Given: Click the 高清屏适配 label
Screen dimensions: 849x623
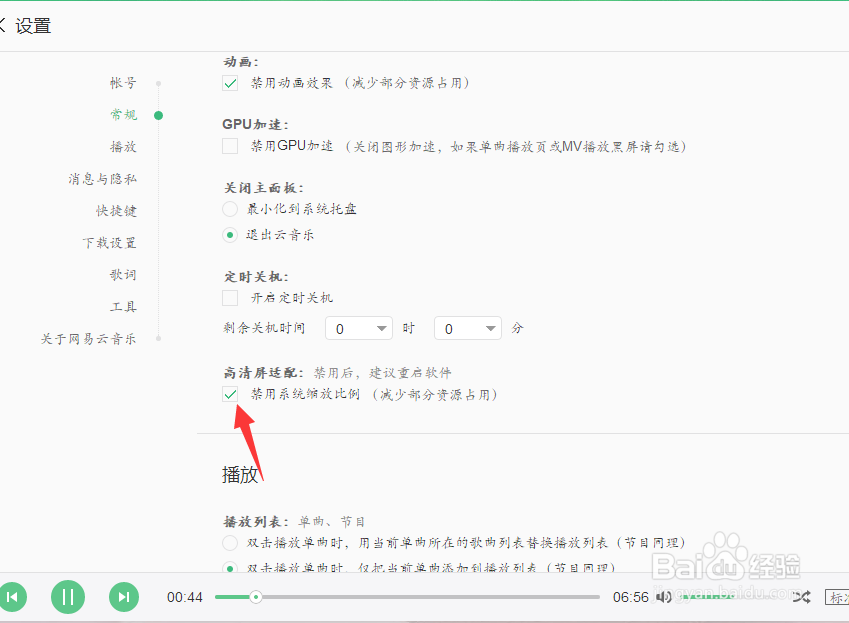Looking at the screenshot, I should (263, 372).
